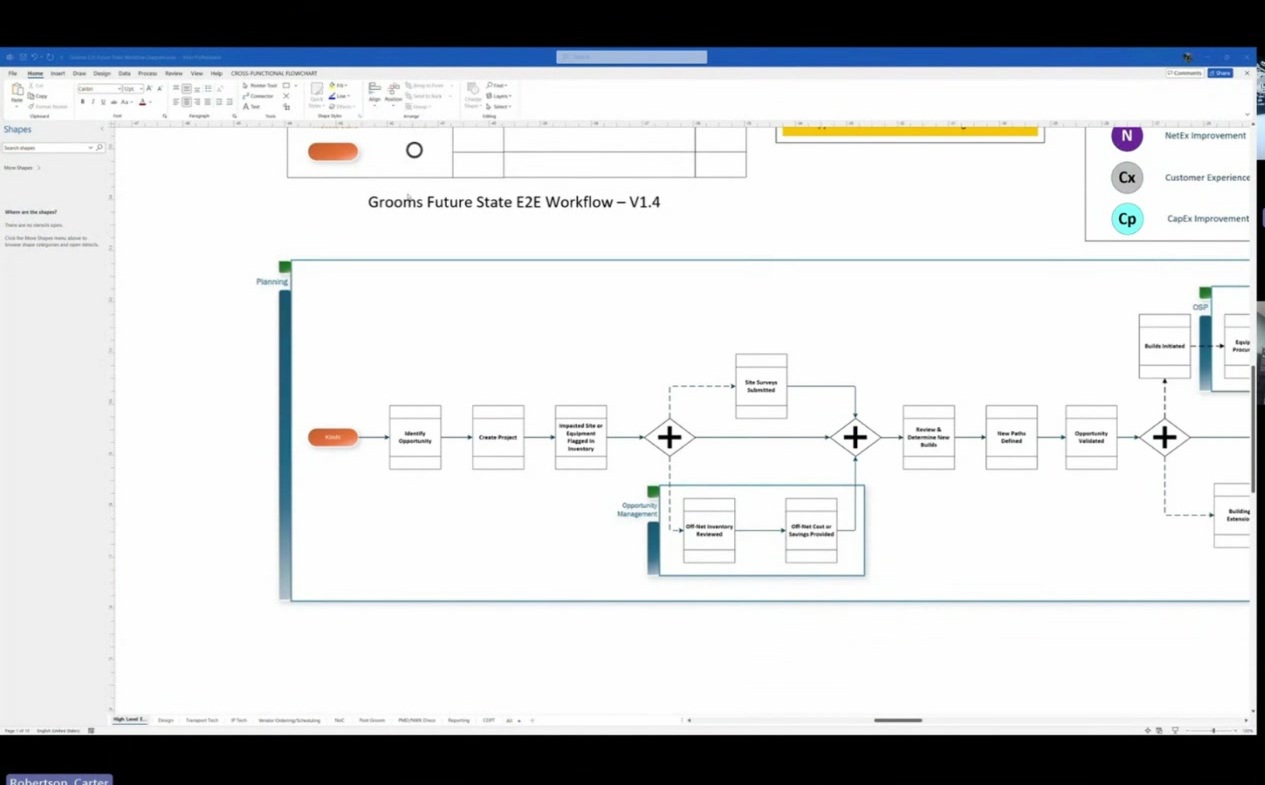
Task: Expand More Shapes in Shapes panel
Action: (x=21, y=168)
